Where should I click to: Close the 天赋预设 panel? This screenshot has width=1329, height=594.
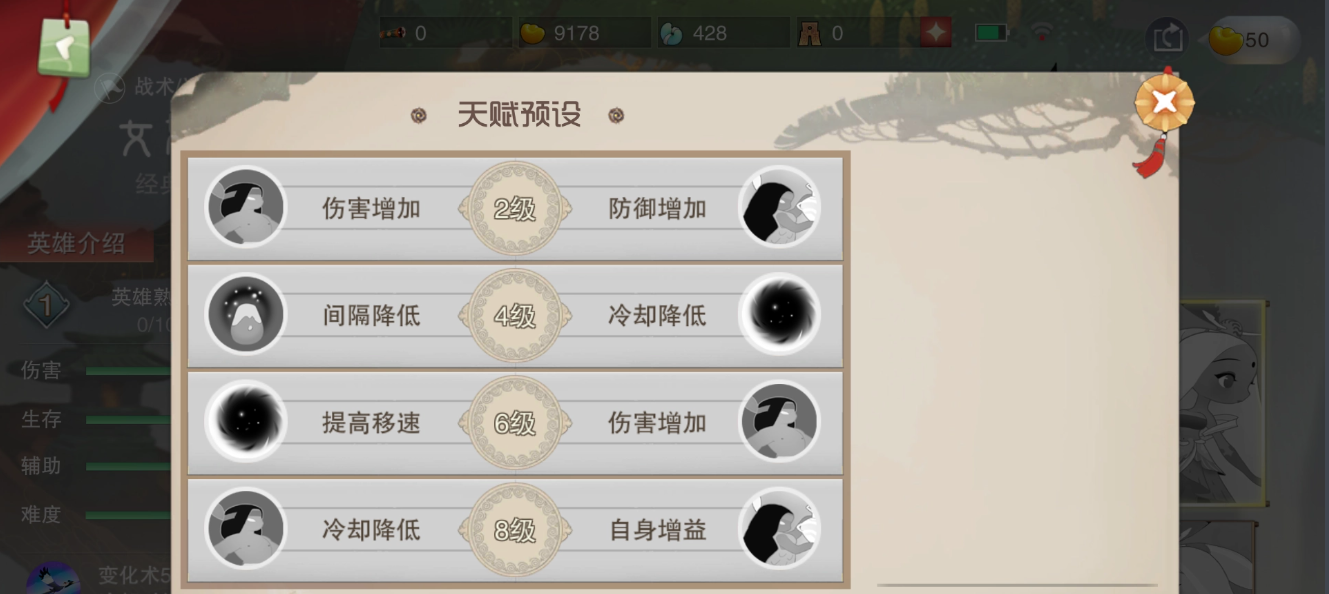[1164, 102]
